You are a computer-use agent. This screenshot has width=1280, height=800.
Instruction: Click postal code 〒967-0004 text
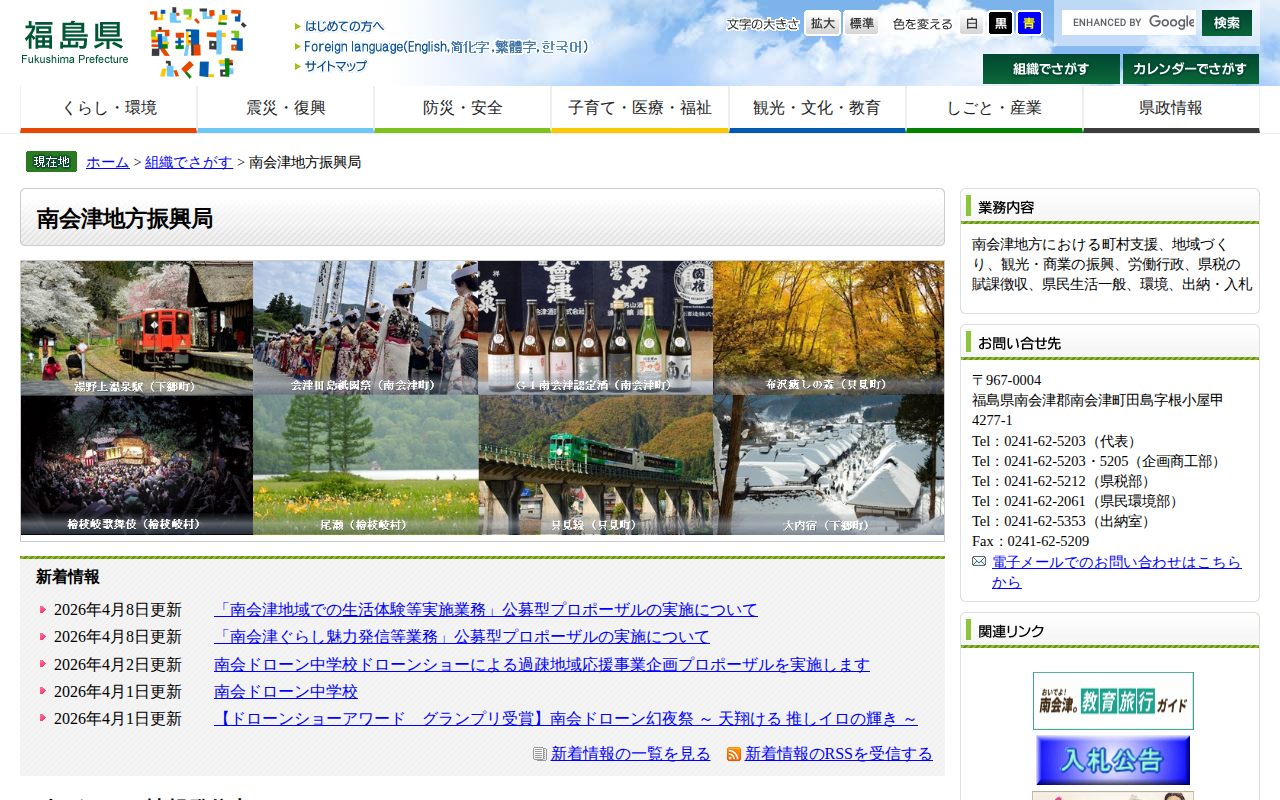click(1007, 381)
